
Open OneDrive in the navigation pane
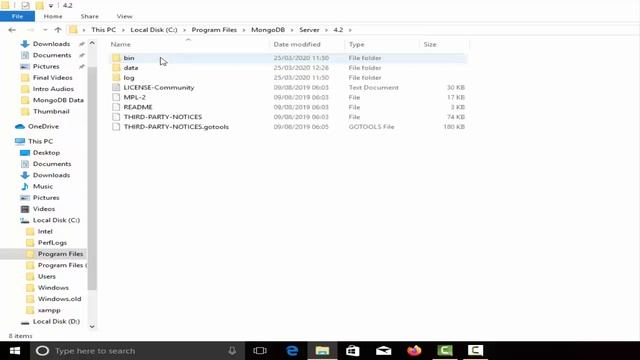click(43, 127)
